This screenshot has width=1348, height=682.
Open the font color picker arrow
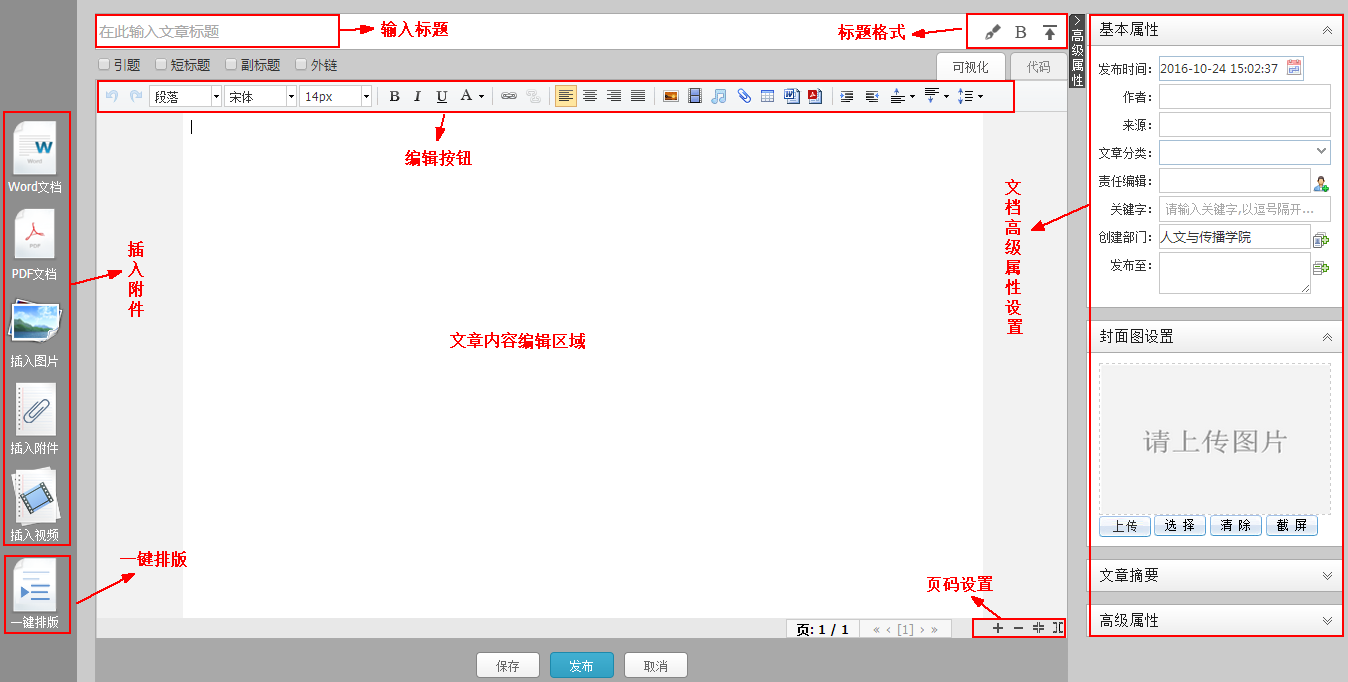click(482, 96)
